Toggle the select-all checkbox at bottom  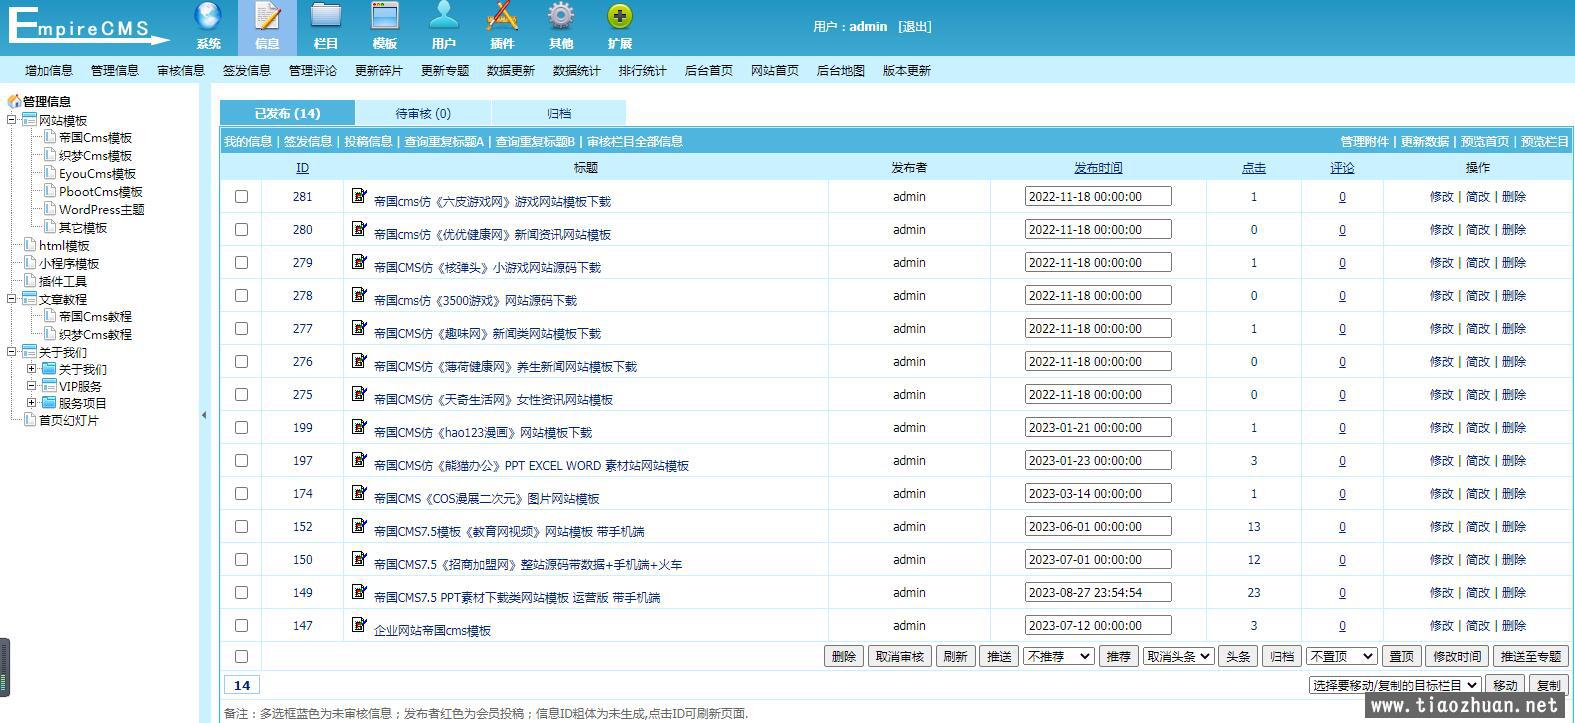[241, 657]
